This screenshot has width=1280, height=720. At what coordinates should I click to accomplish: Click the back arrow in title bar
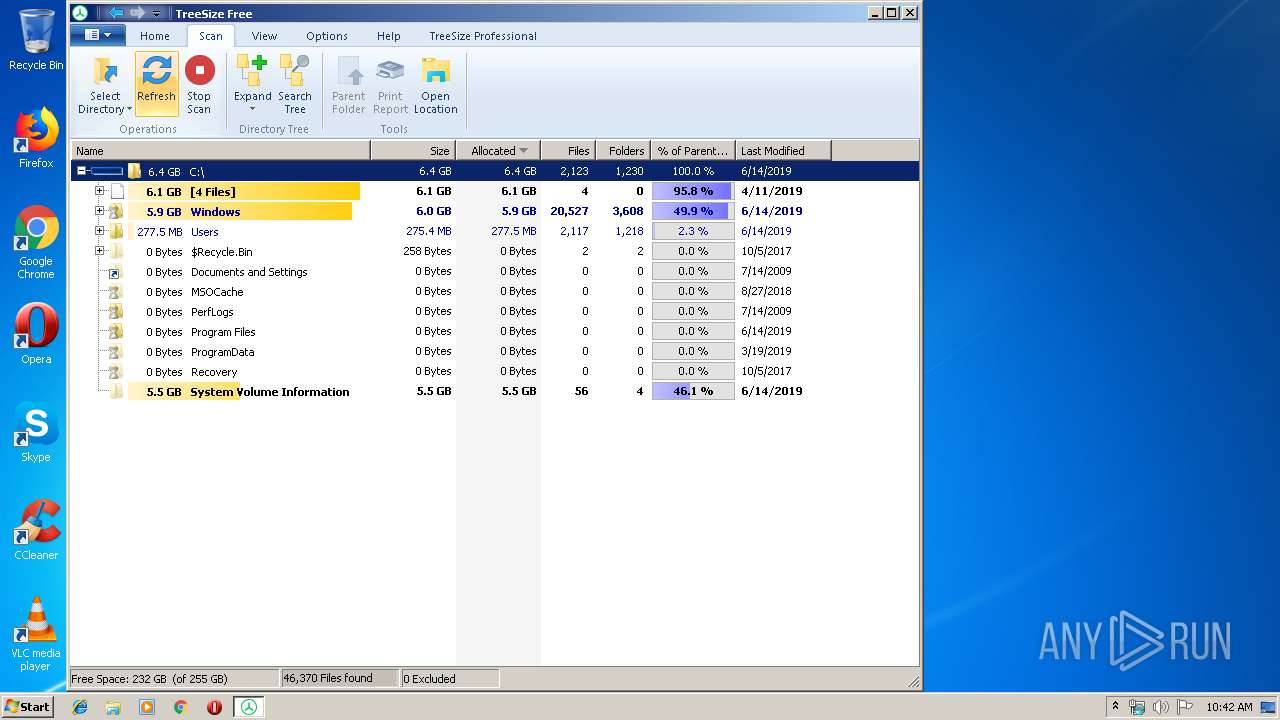click(x=114, y=13)
